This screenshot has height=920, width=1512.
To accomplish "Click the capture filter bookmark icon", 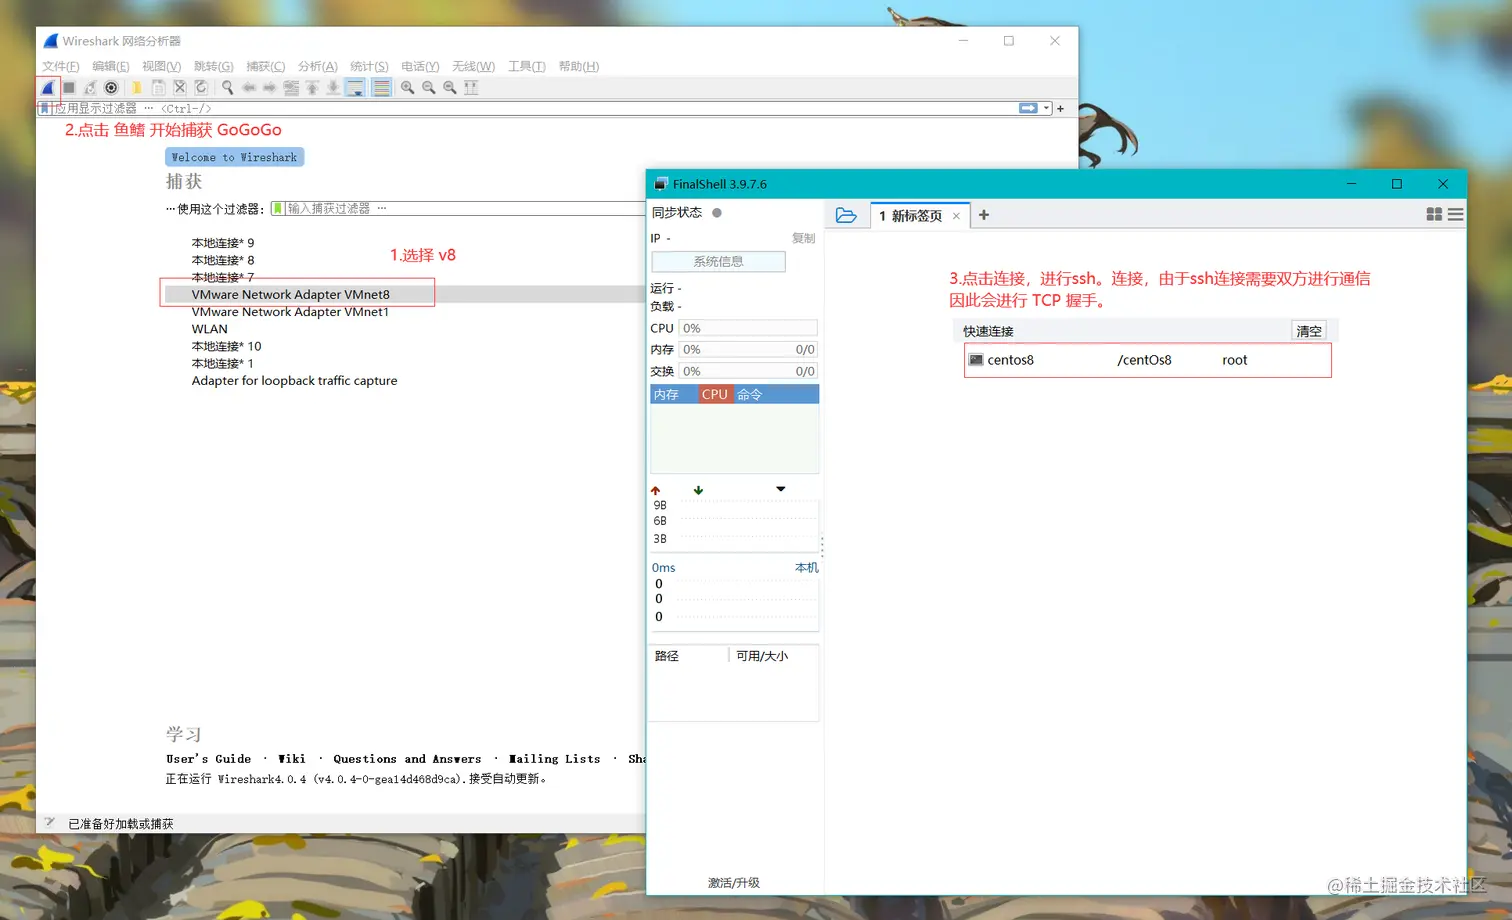I will (x=278, y=208).
